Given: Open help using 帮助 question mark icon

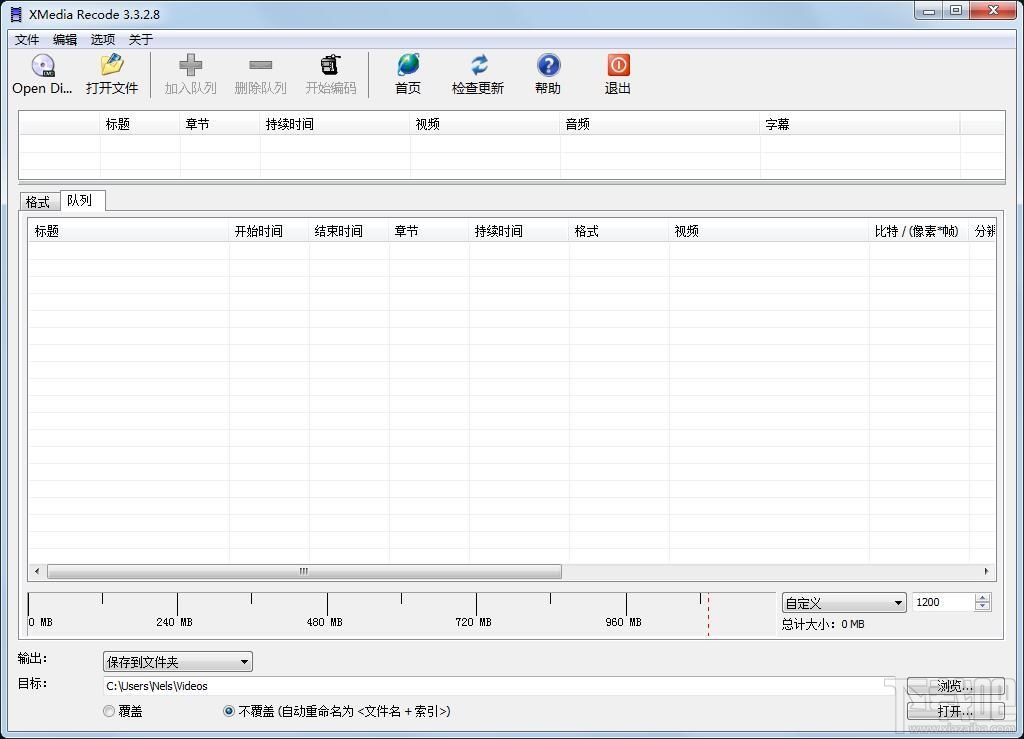Looking at the screenshot, I should point(547,70).
